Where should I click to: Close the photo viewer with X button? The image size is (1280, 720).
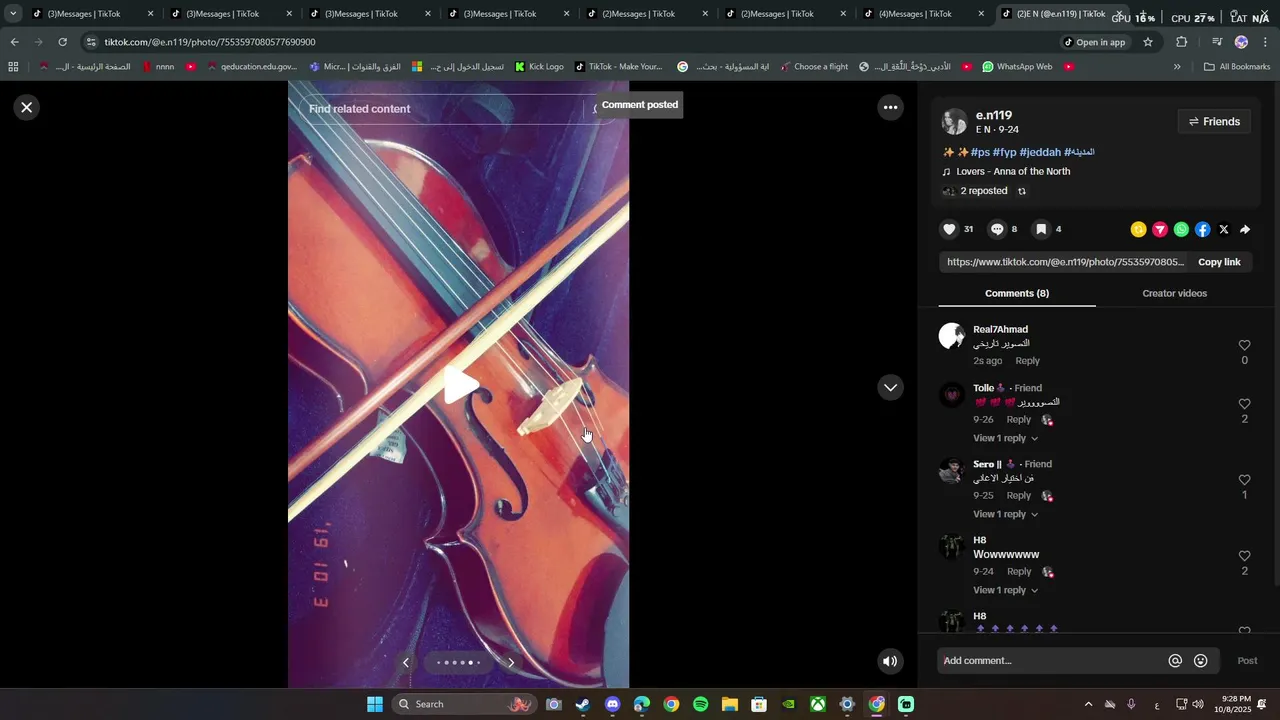point(27,108)
